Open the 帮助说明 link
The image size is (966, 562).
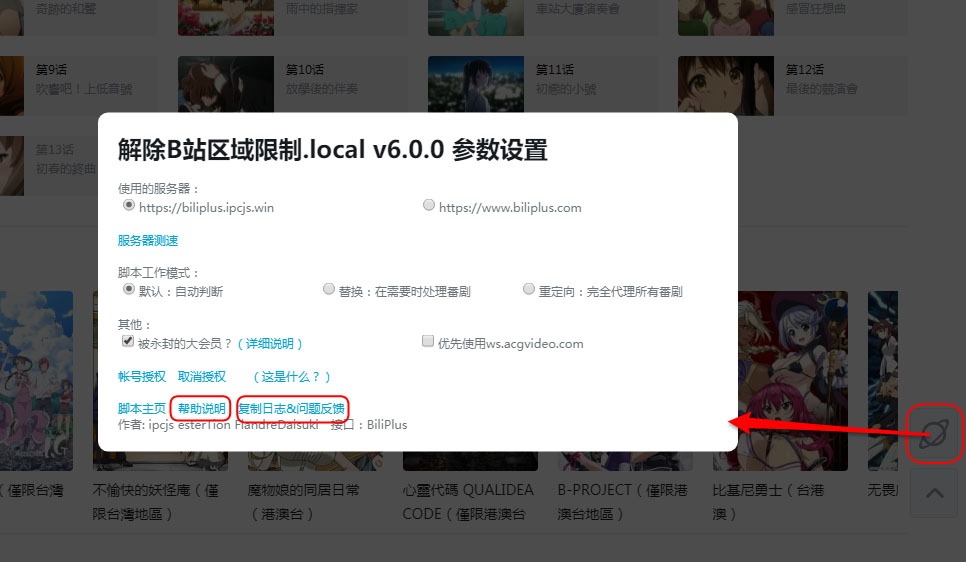click(x=201, y=408)
